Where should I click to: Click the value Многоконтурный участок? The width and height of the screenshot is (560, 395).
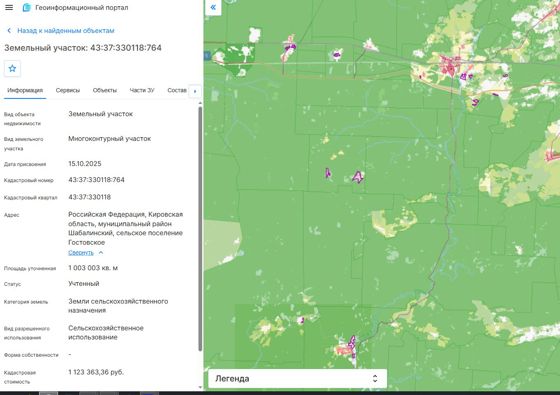tap(110, 139)
